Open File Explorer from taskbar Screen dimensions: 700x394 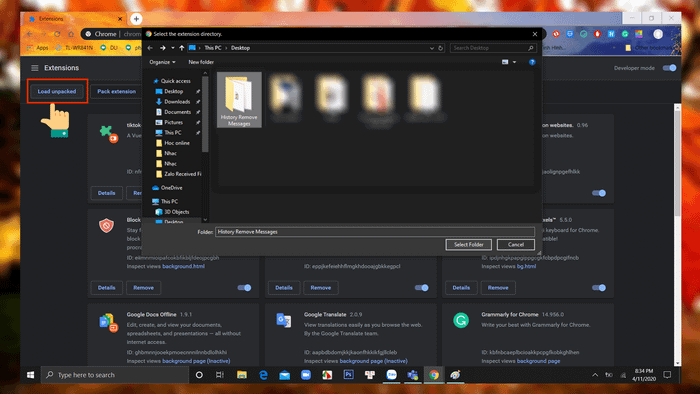pyautogui.click(x=242, y=375)
